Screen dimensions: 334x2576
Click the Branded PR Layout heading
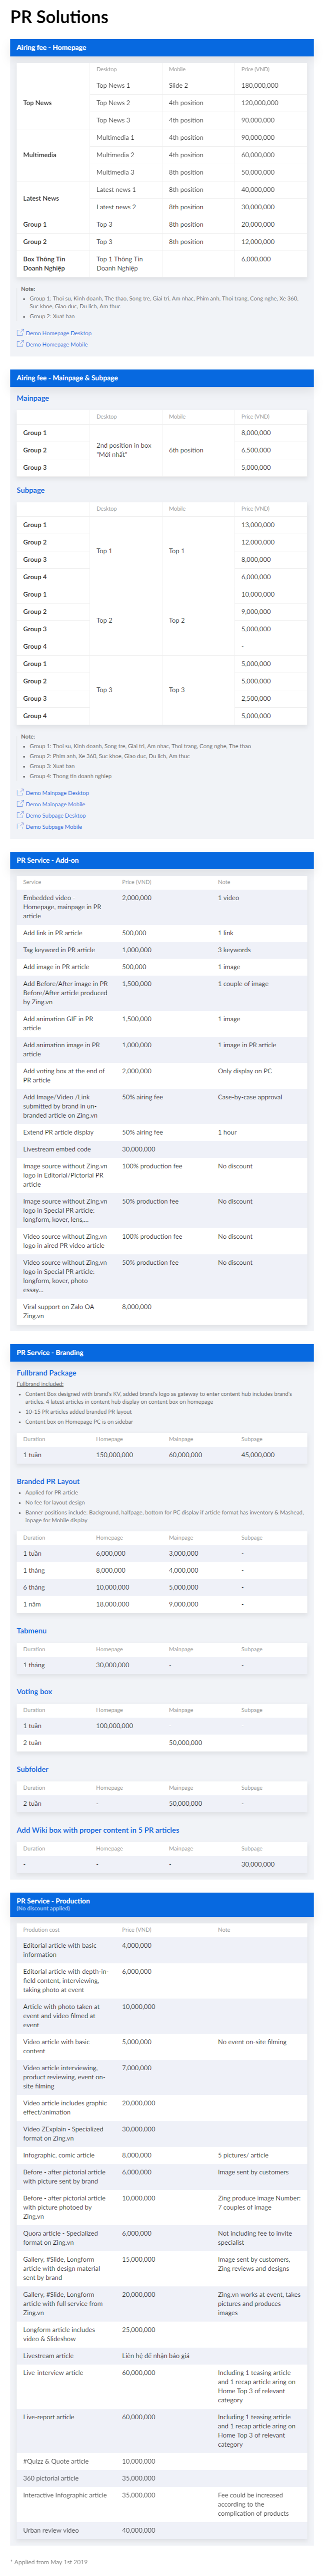pyautogui.click(x=48, y=1482)
